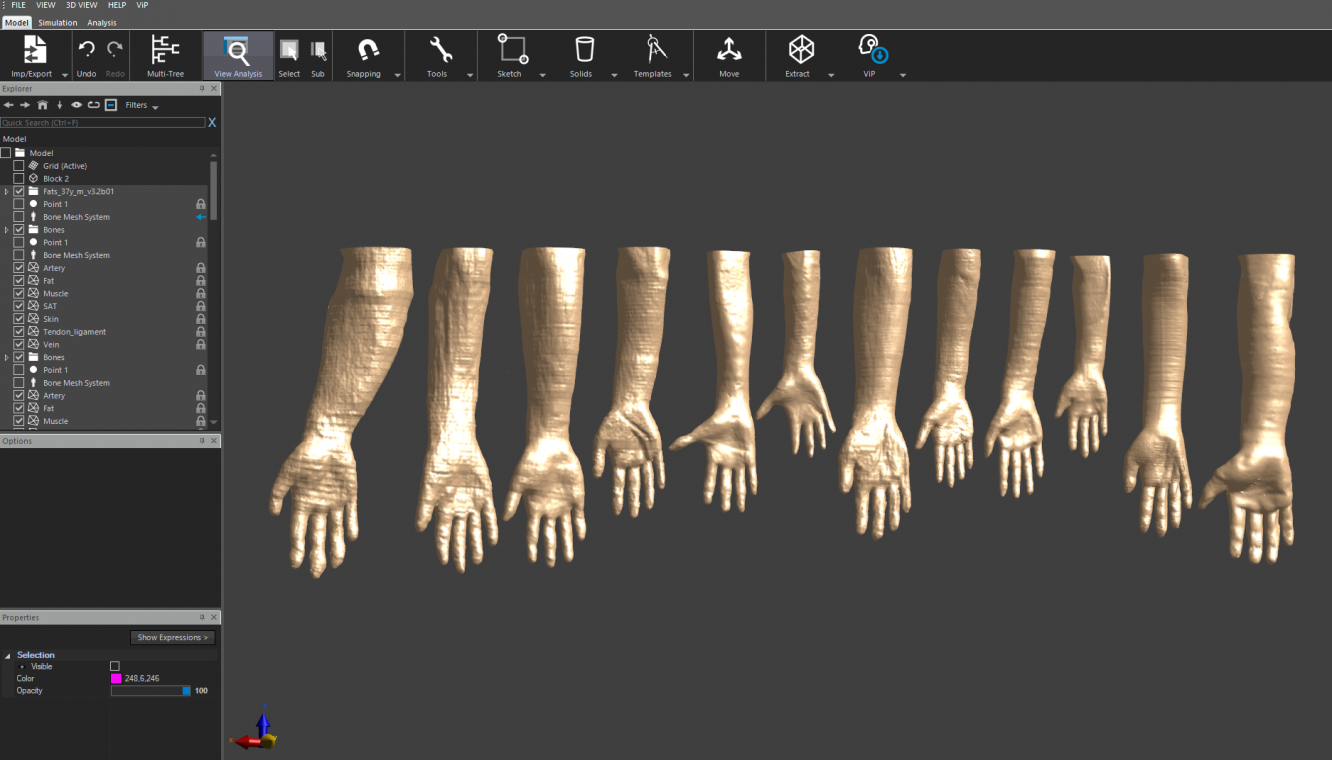
Task: Click the magenta color swatch in Properties
Action: pos(114,678)
